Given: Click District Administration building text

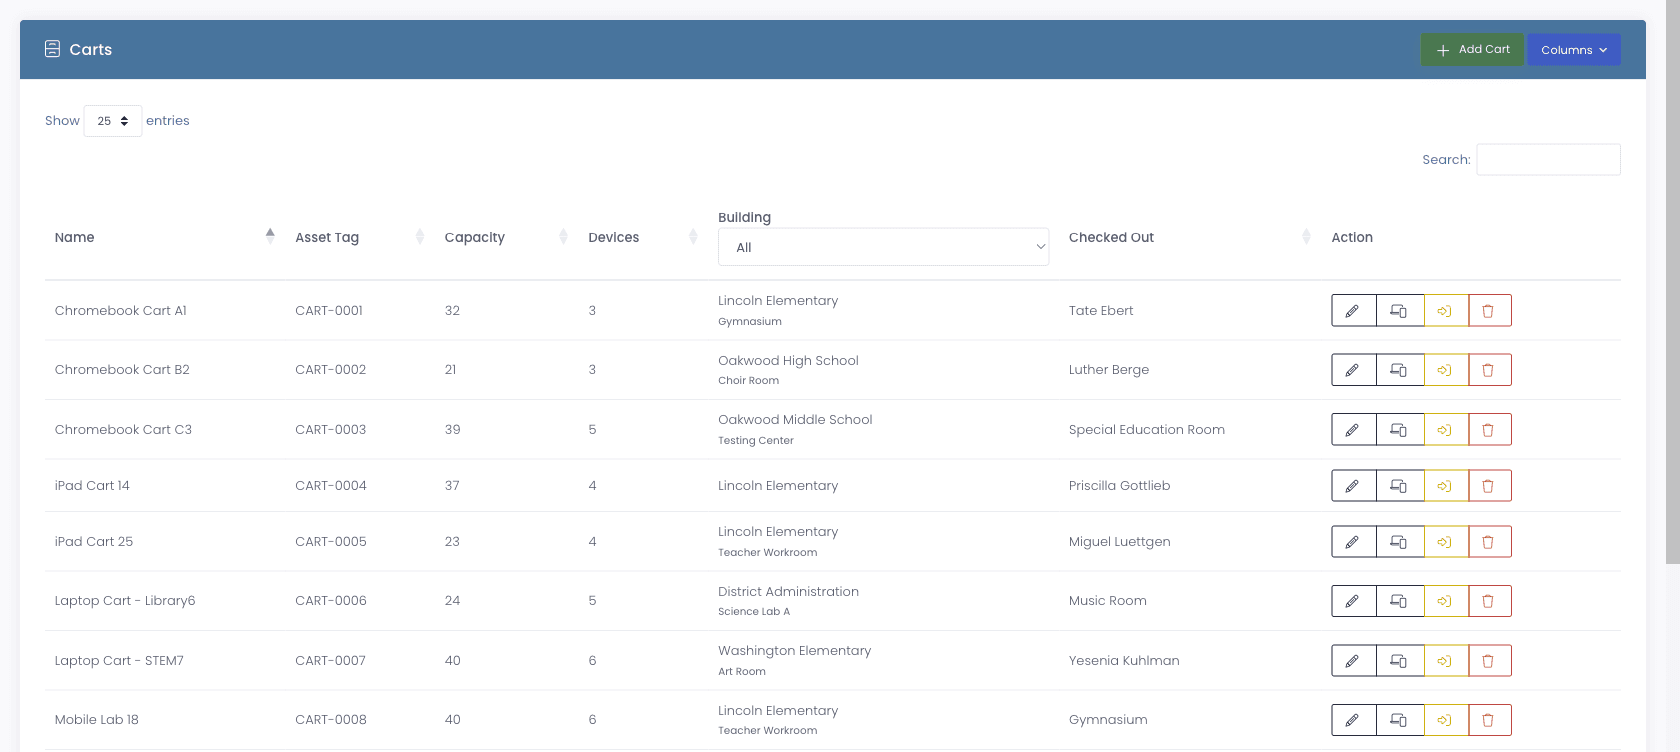Looking at the screenshot, I should 788,592.
